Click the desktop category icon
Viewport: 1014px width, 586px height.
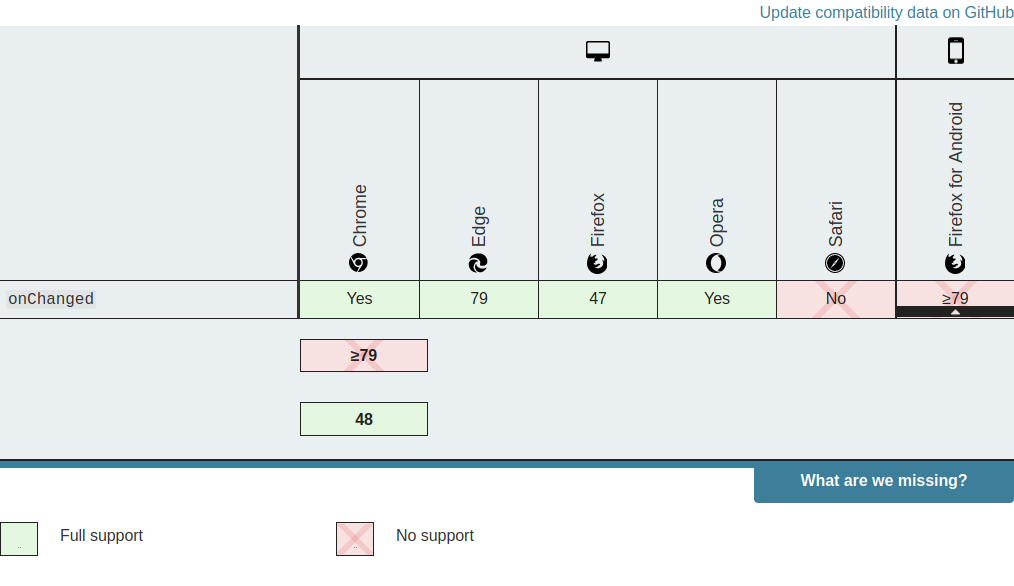pos(597,50)
